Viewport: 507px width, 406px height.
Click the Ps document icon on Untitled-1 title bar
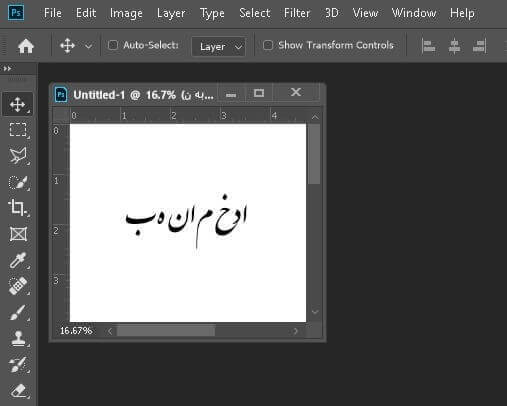61,95
